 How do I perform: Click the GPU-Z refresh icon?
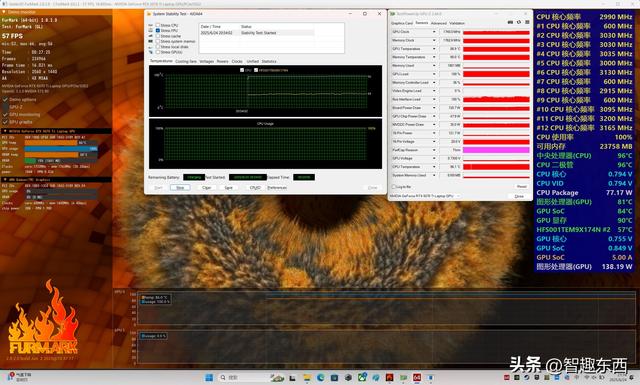[519, 22]
